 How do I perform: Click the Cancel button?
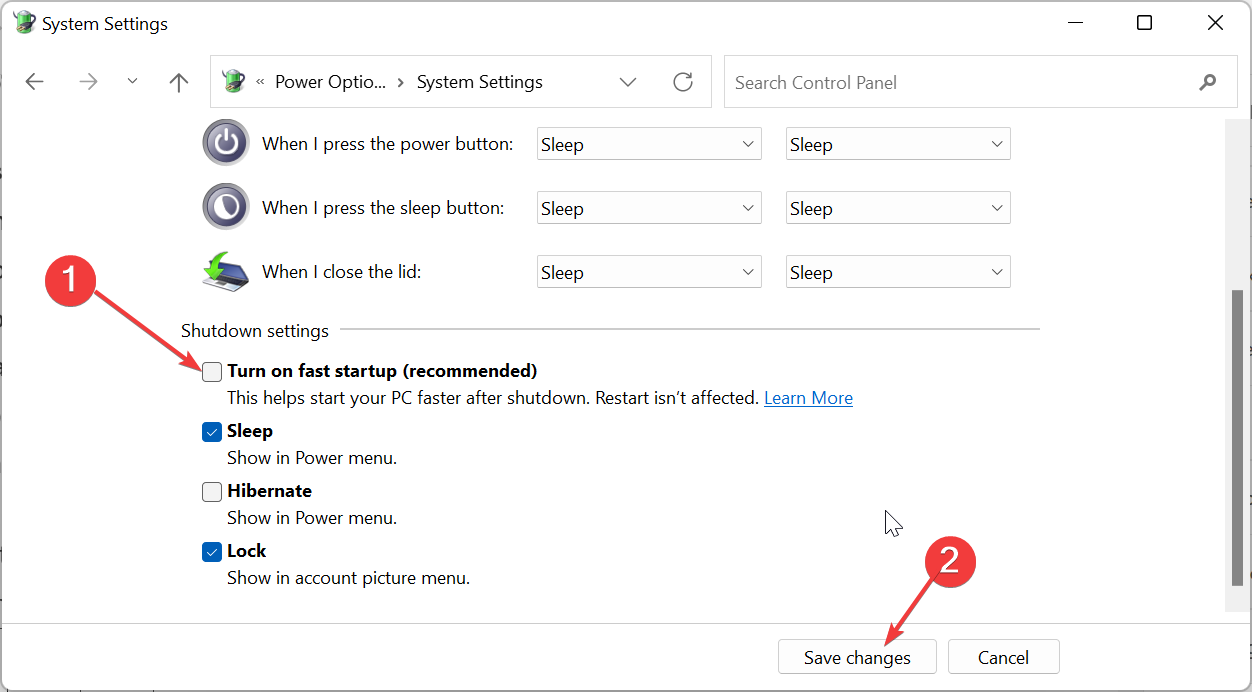coord(1003,657)
